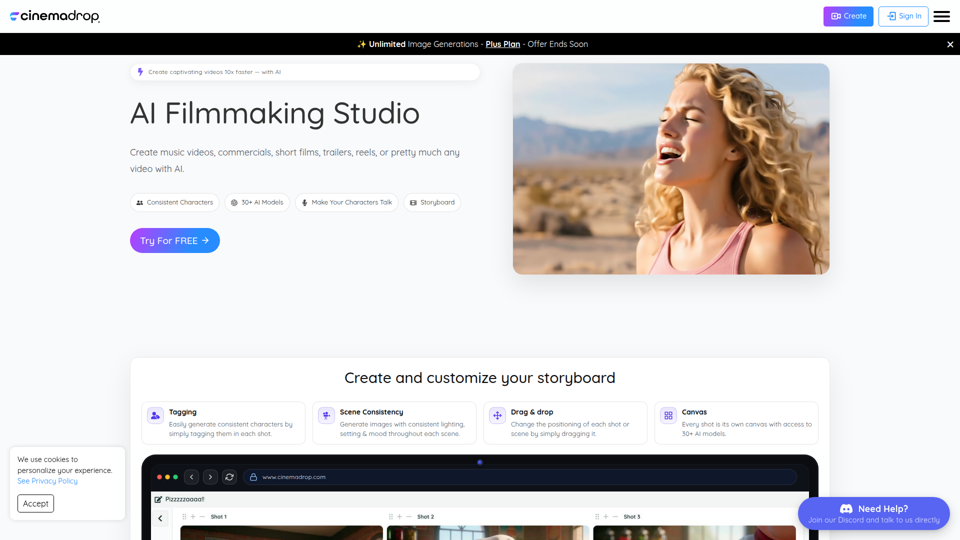
Task: Click the Discord icon in help widget
Action: pos(846,509)
